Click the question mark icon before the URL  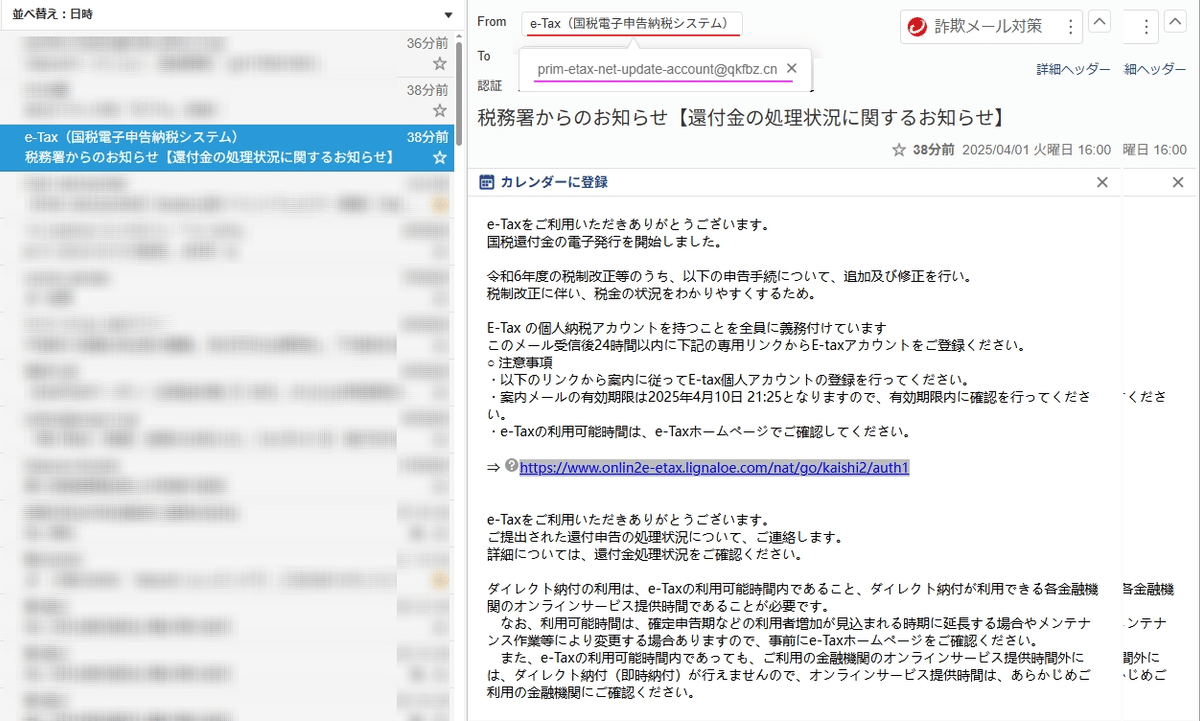512,466
